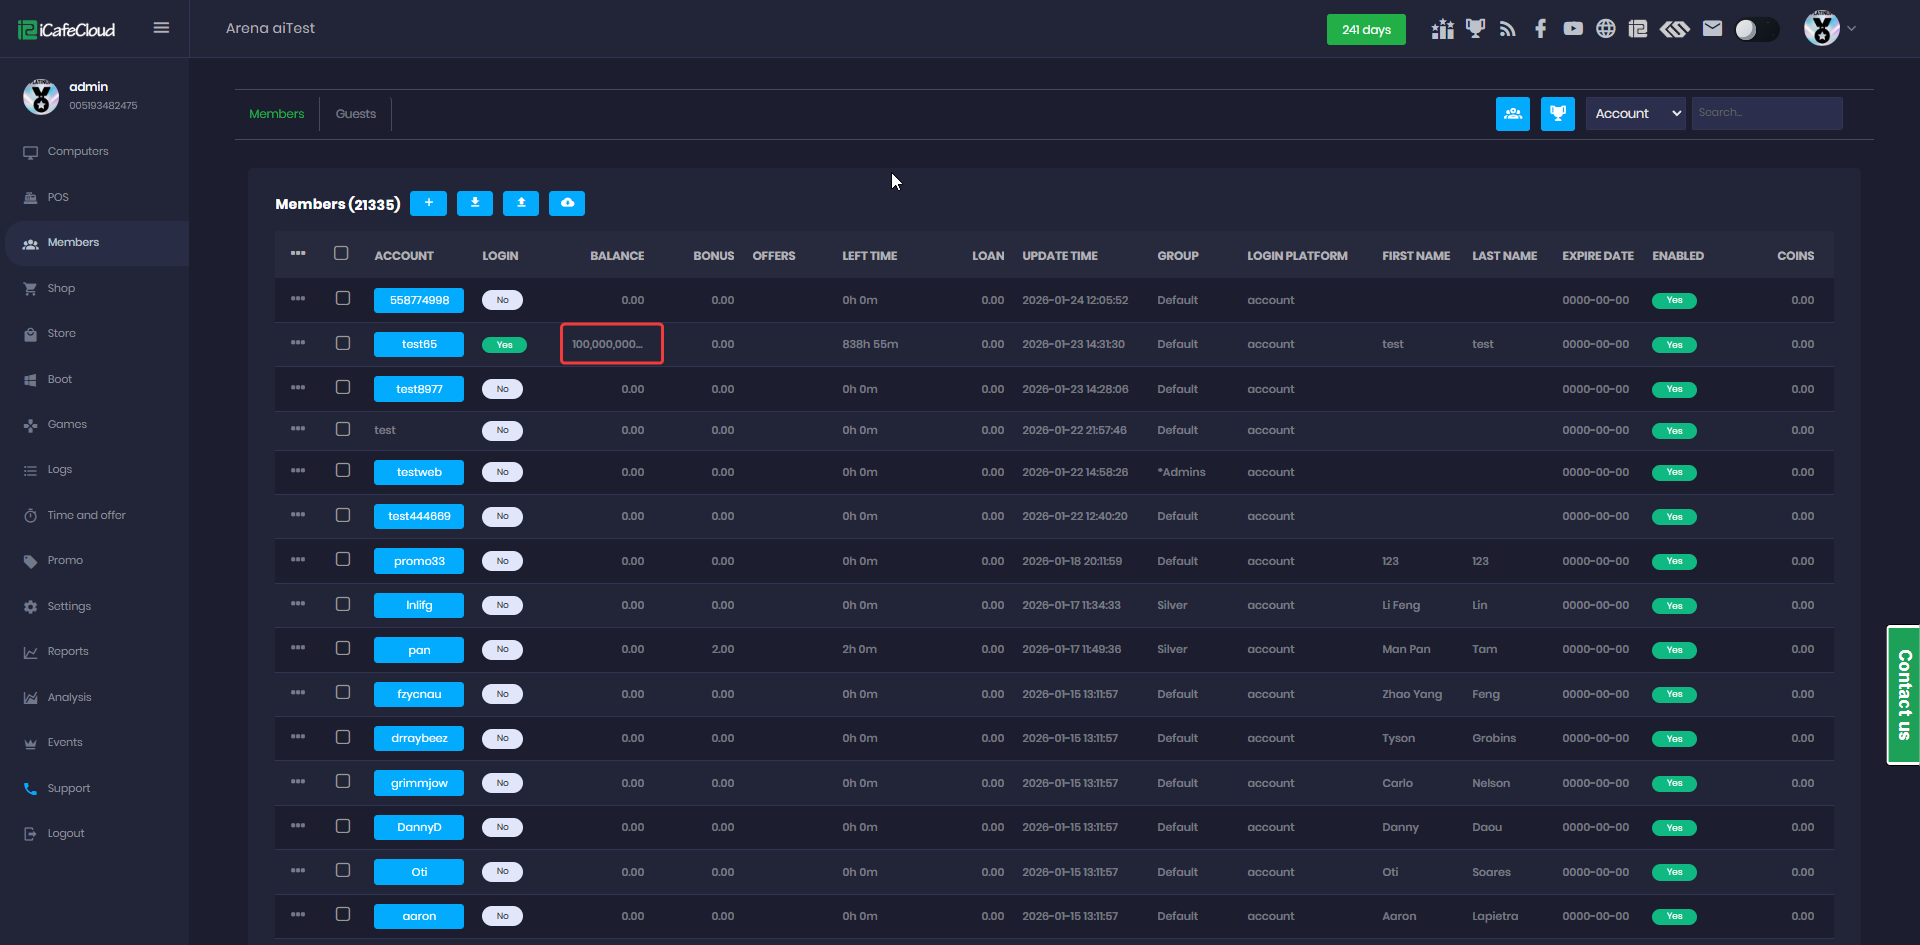Screen dimensions: 1920x945
Task: Open the YouTube icon in top bar
Action: pyautogui.click(x=1573, y=29)
